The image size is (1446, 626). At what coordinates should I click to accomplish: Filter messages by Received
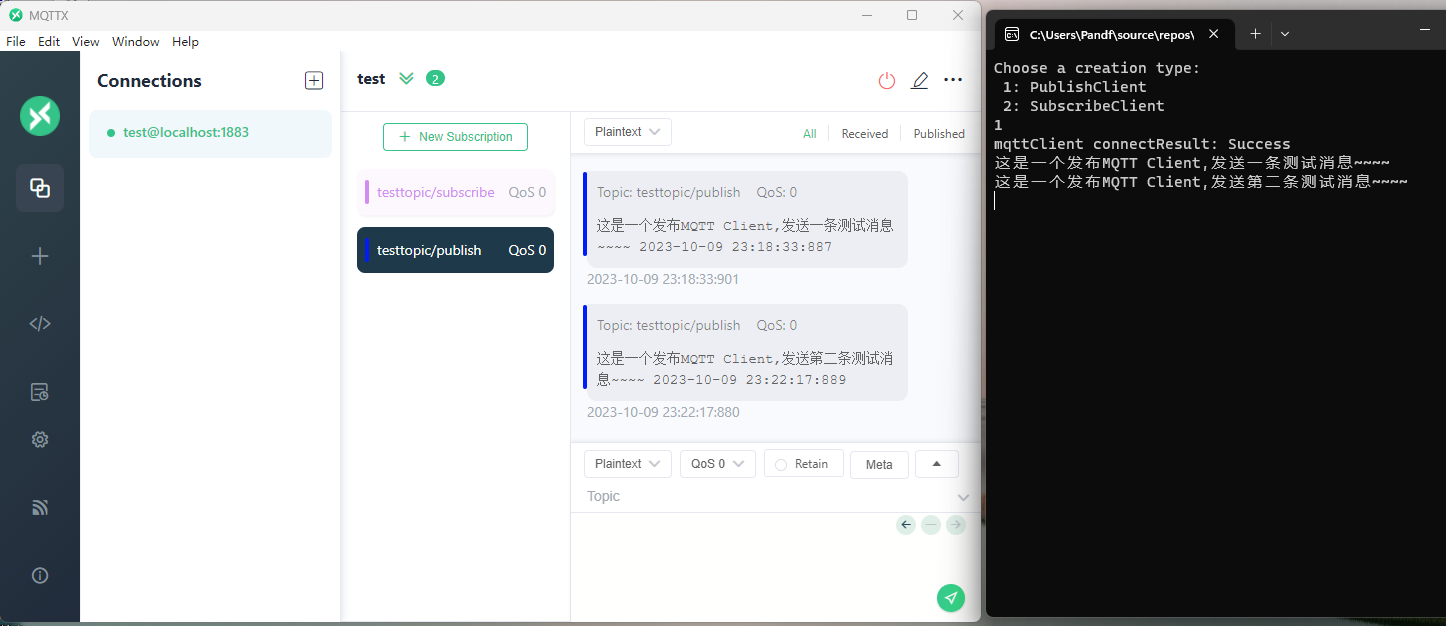(x=864, y=134)
